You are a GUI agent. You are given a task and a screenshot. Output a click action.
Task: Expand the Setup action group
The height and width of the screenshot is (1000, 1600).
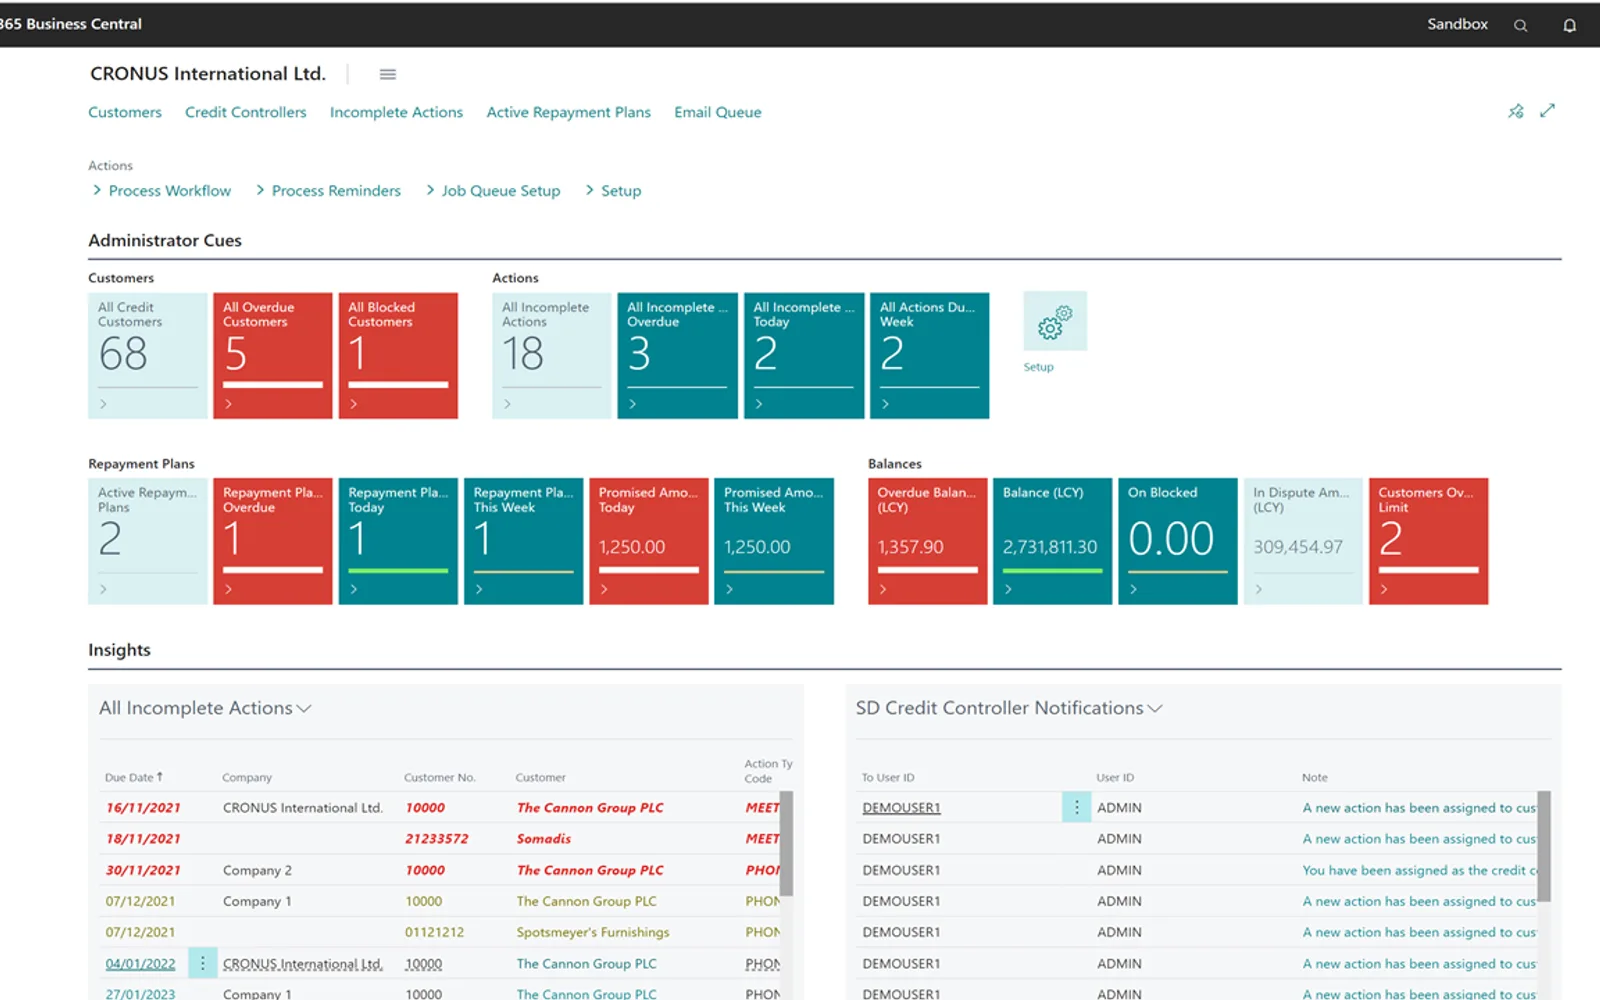[x=613, y=190]
